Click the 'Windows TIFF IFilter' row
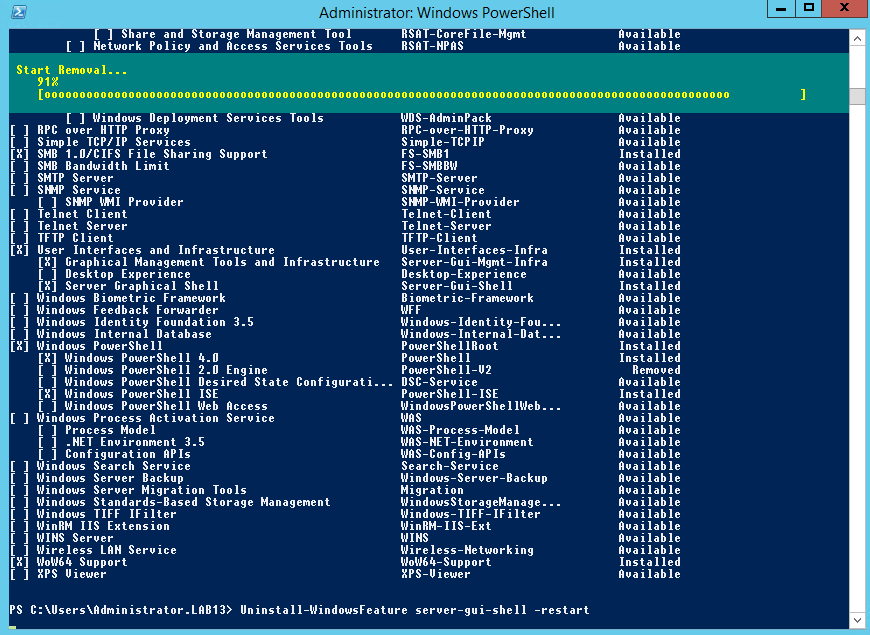The width and height of the screenshot is (870, 635). (x=345, y=514)
